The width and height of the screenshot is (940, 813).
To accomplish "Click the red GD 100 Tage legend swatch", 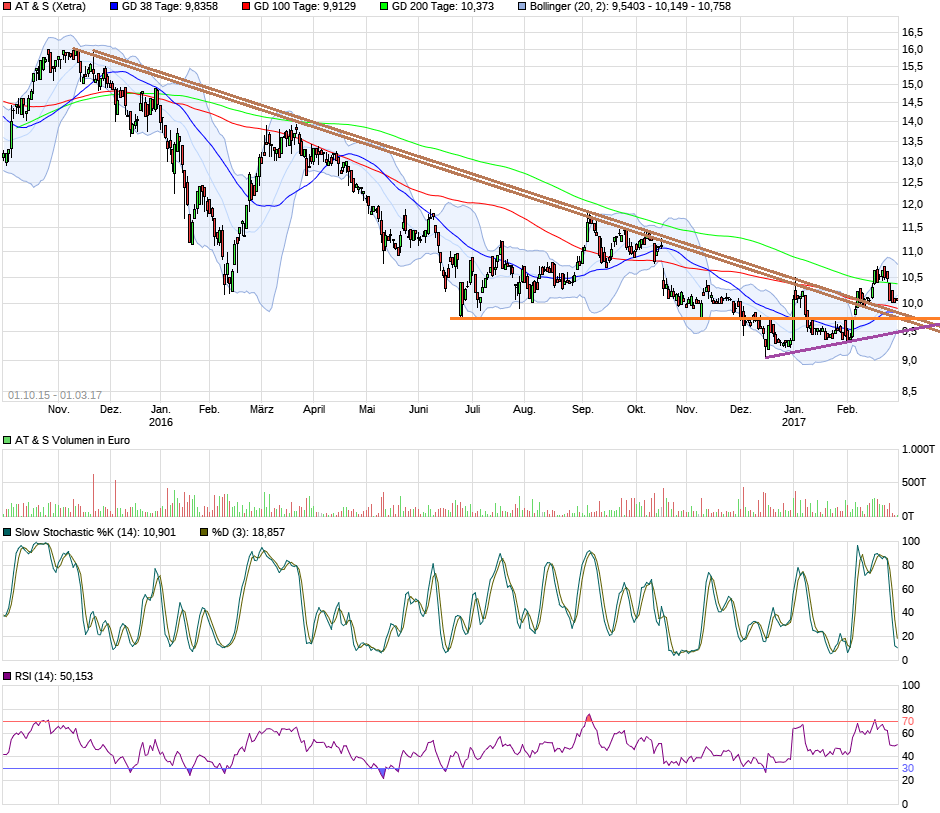I will coord(246,7).
